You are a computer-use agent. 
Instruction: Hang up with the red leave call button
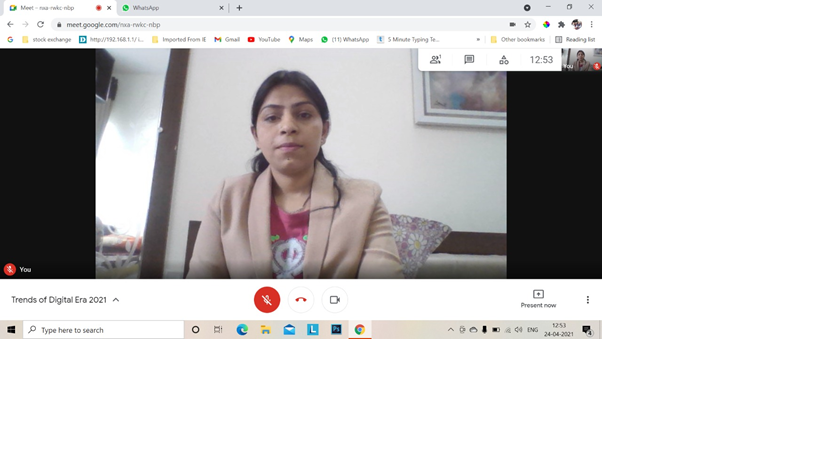tap(301, 300)
